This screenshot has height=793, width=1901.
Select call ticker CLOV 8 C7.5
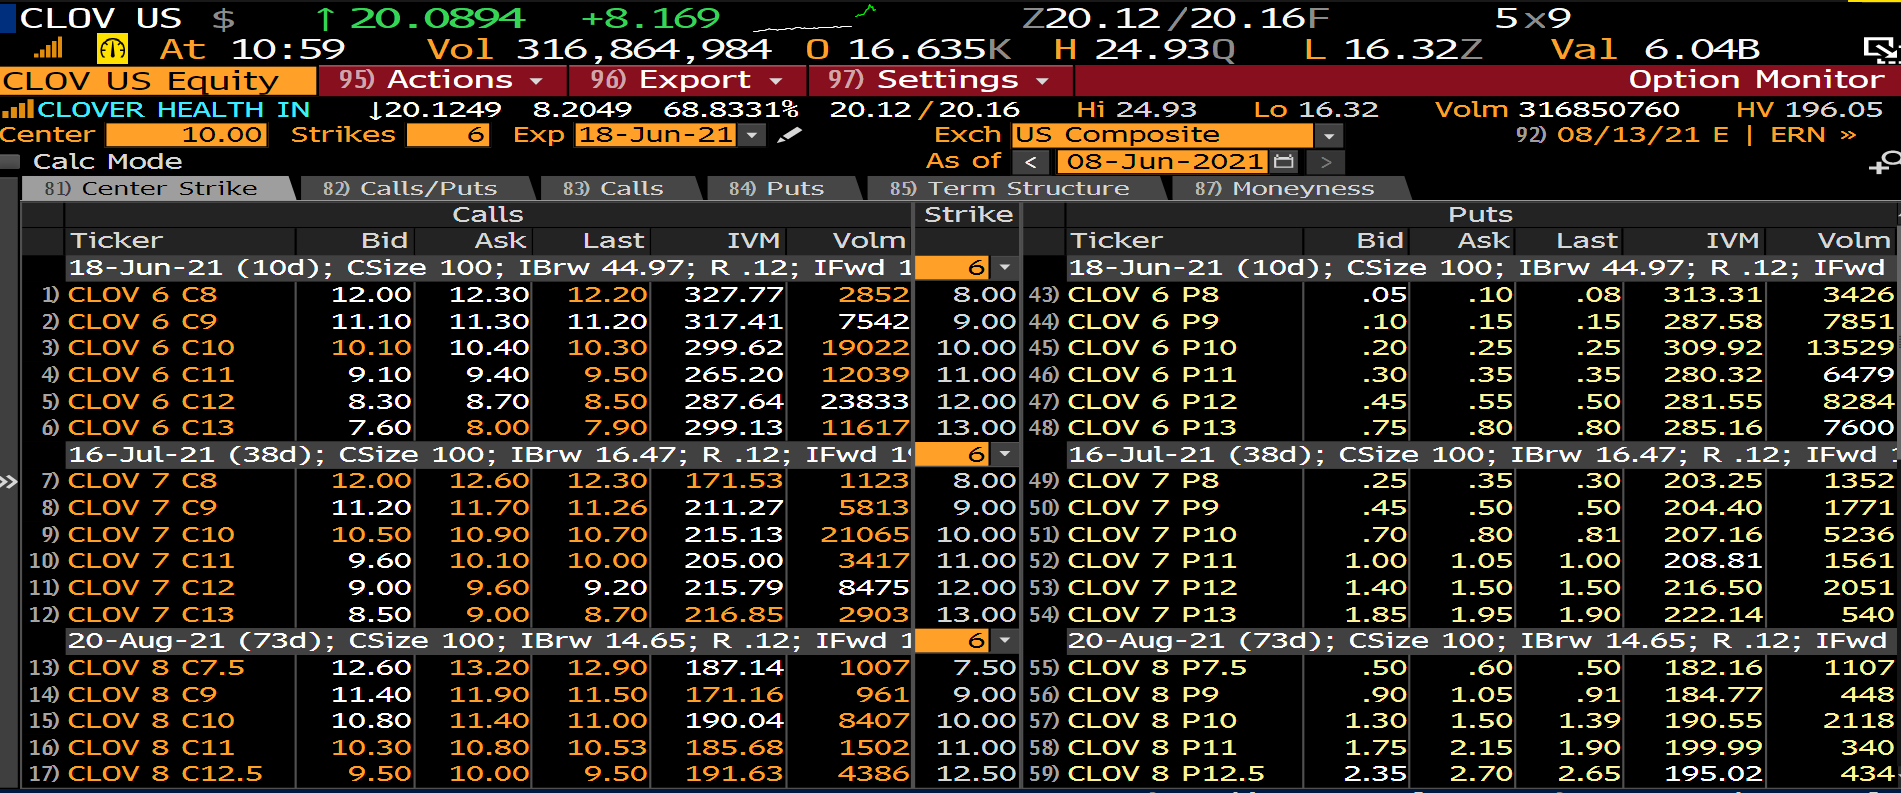click(156, 668)
